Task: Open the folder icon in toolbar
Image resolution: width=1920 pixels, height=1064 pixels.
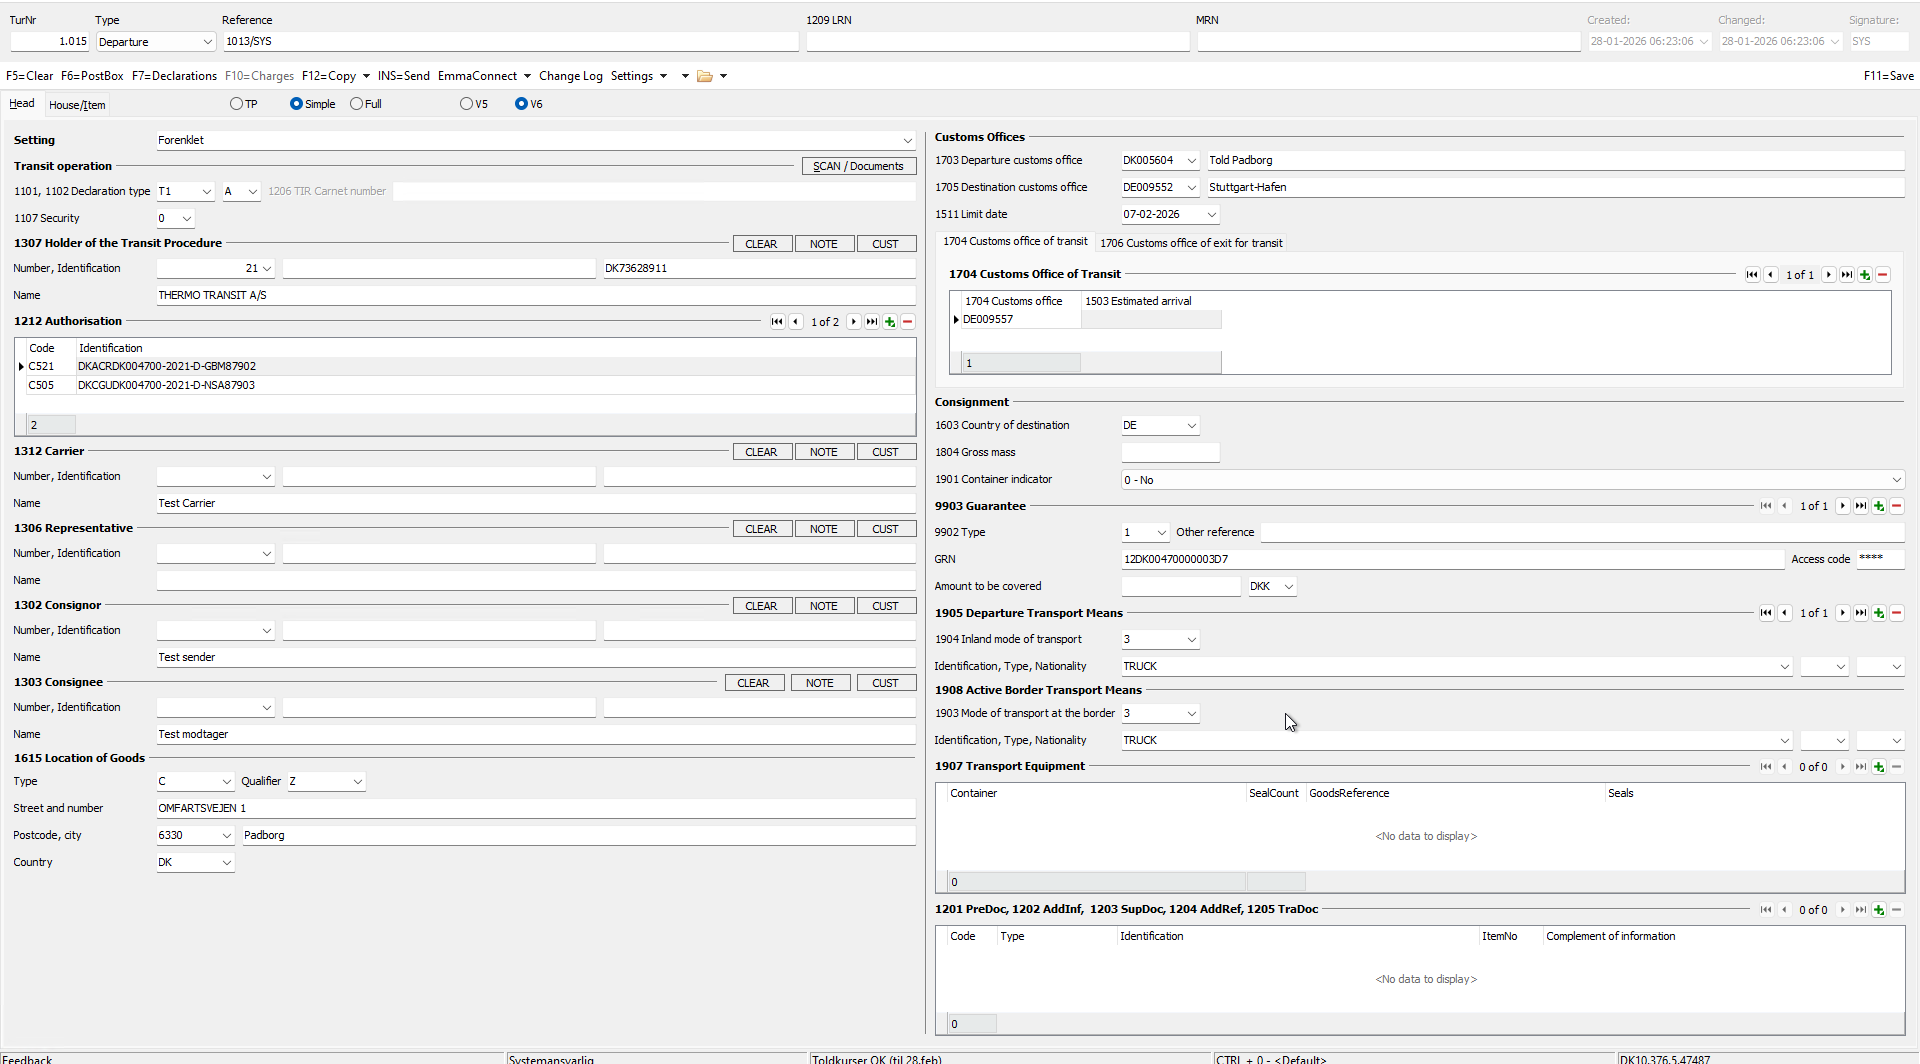Action: [x=705, y=76]
